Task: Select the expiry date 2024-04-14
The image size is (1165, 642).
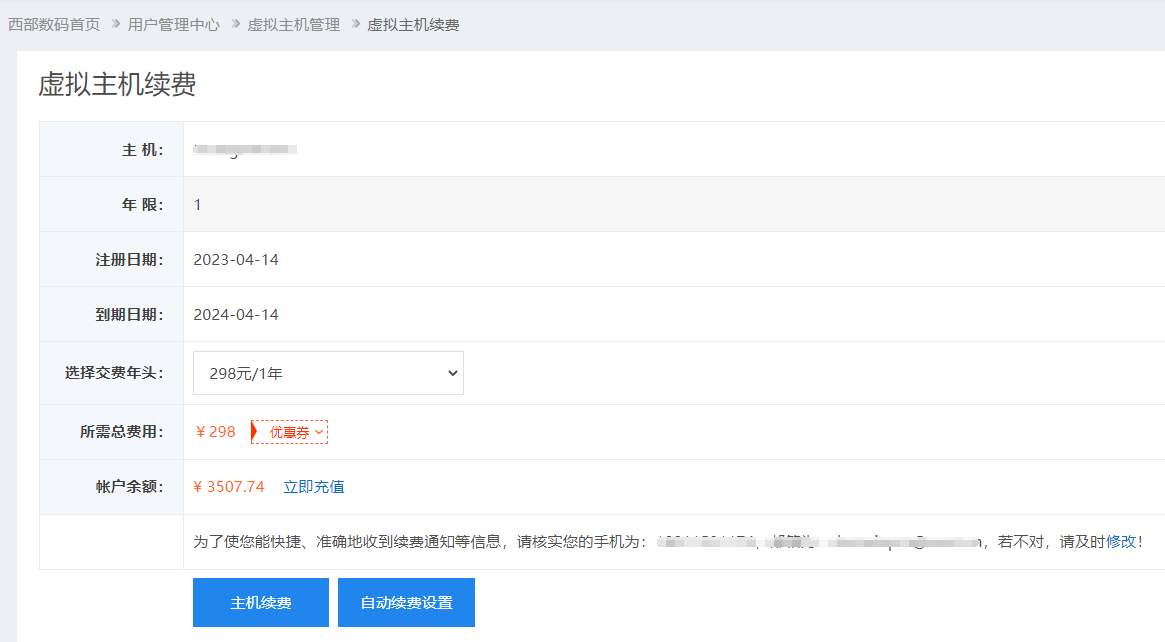Action: (x=236, y=315)
